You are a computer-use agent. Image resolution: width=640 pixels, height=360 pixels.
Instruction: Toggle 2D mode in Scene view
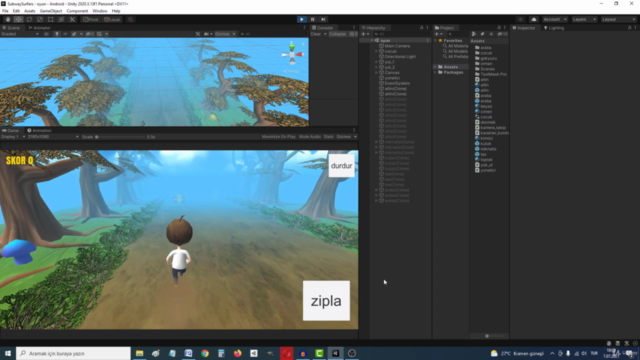(x=46, y=34)
